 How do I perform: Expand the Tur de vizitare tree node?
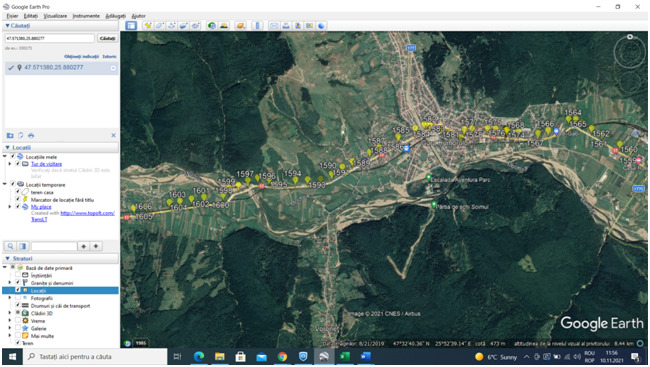pos(10,164)
